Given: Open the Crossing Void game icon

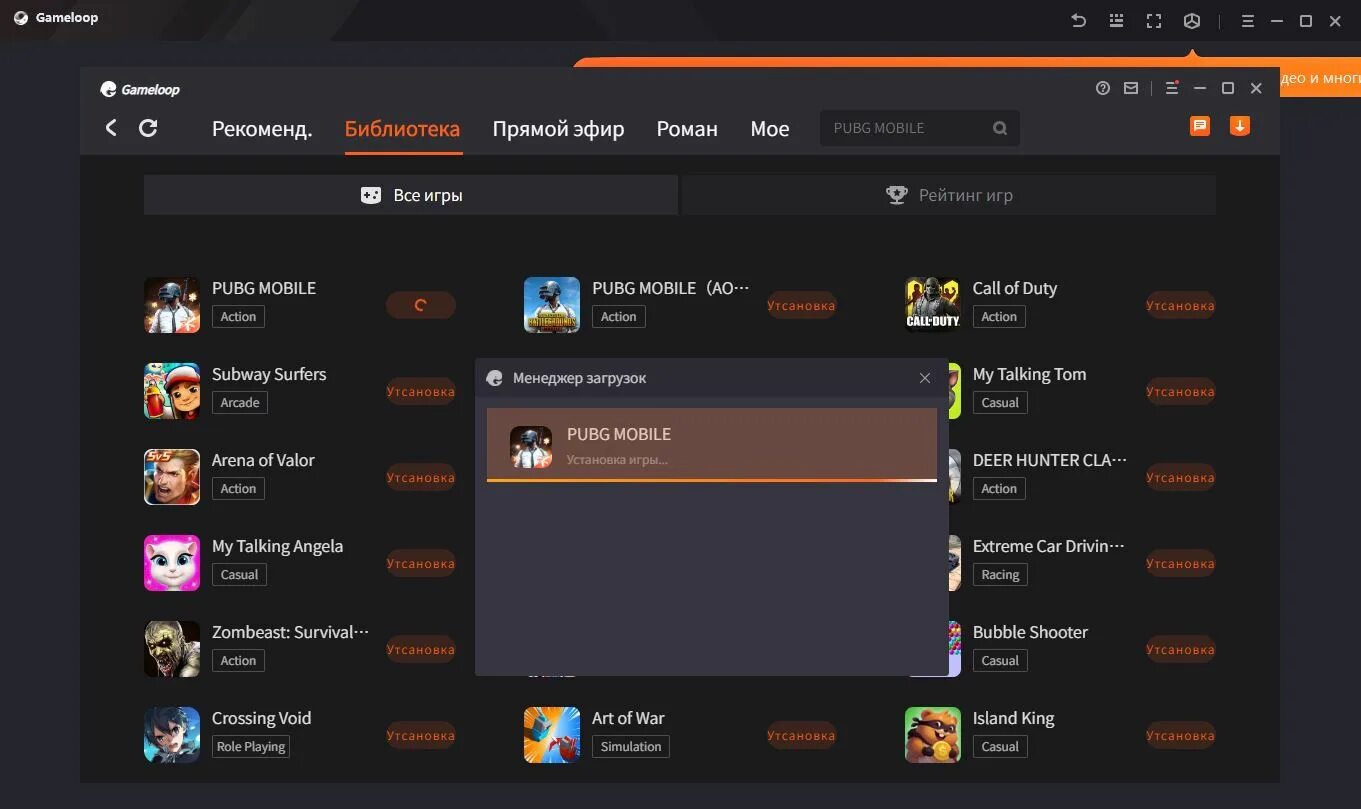Looking at the screenshot, I should pos(172,735).
